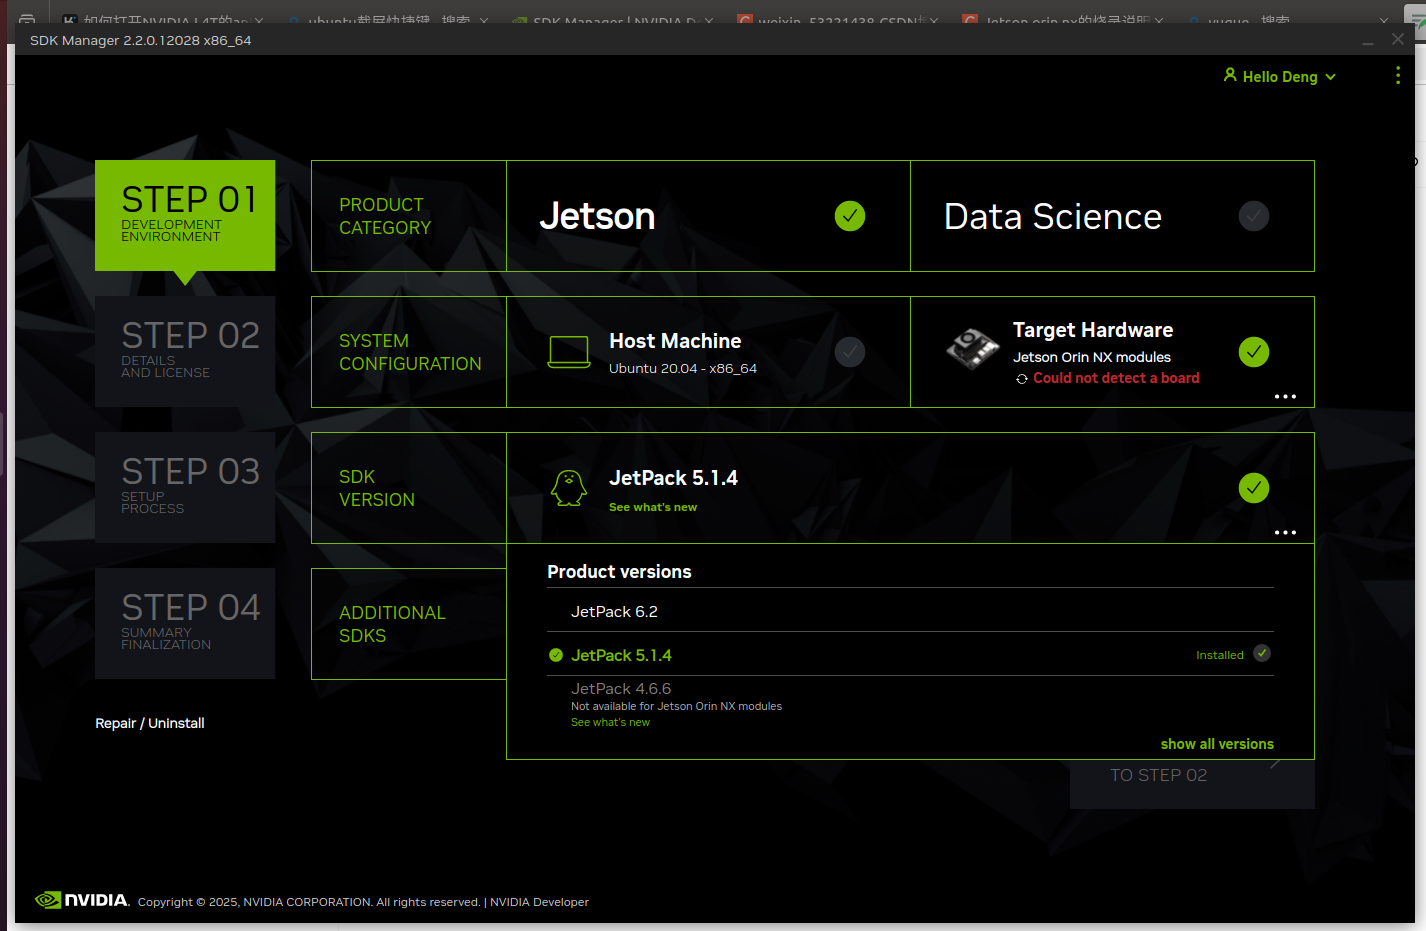The width and height of the screenshot is (1426, 931).
Task: Click green dot icon left of JetPack 5.1.4 row
Action: (556, 655)
